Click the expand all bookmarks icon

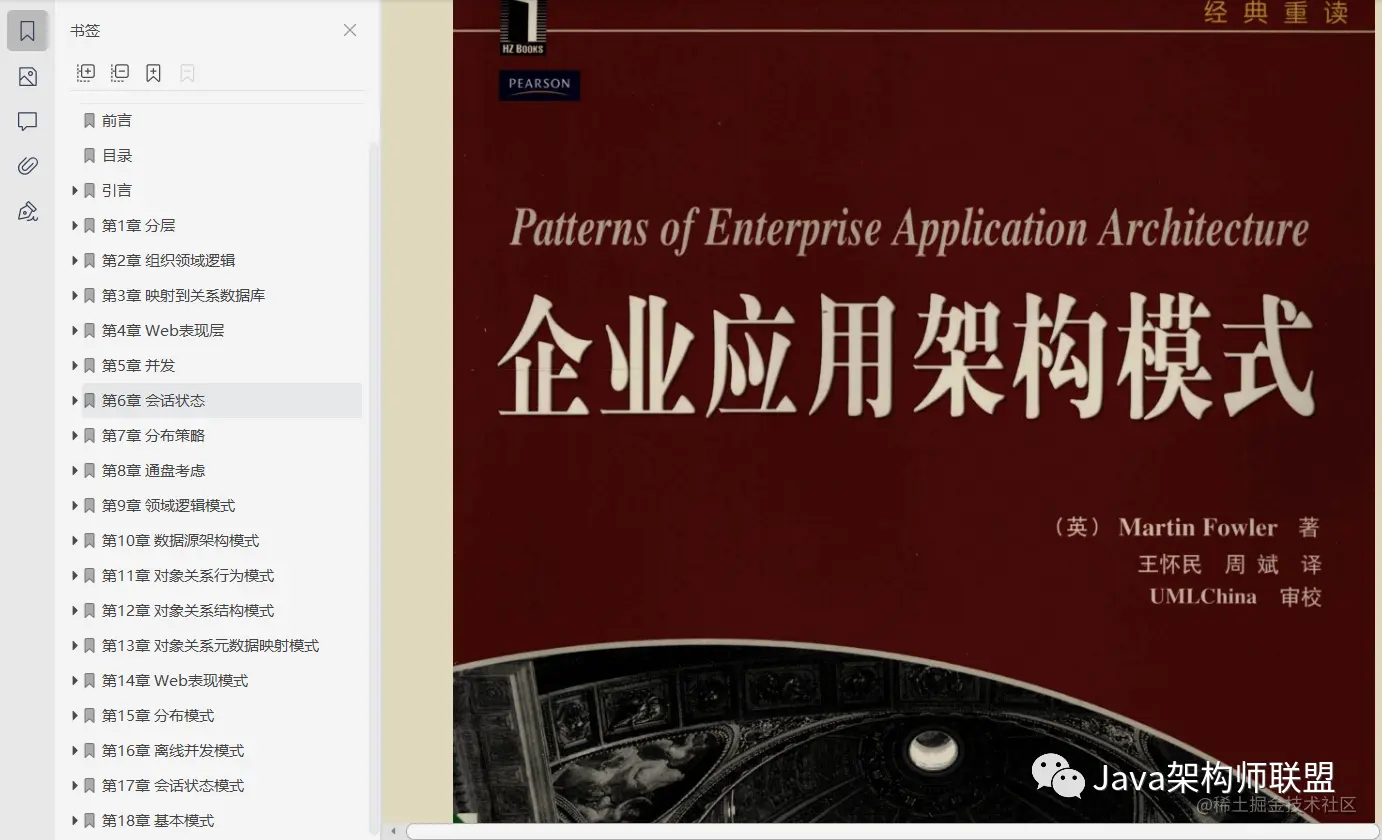point(86,73)
